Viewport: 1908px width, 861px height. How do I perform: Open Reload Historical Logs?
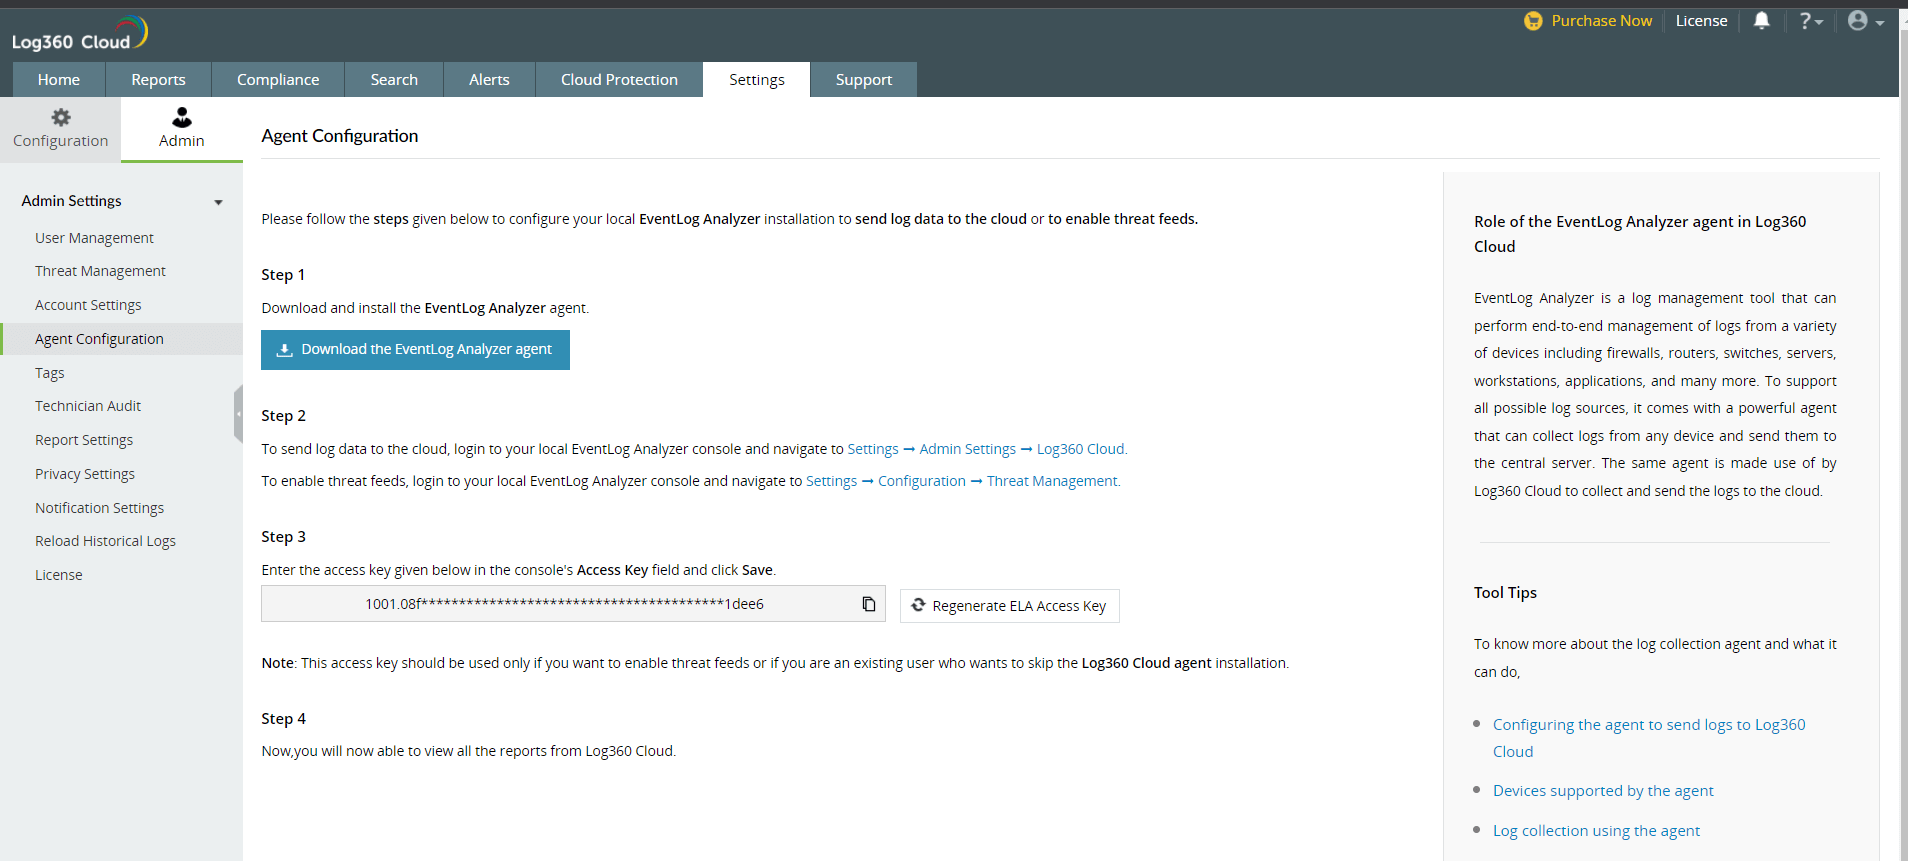tap(105, 541)
